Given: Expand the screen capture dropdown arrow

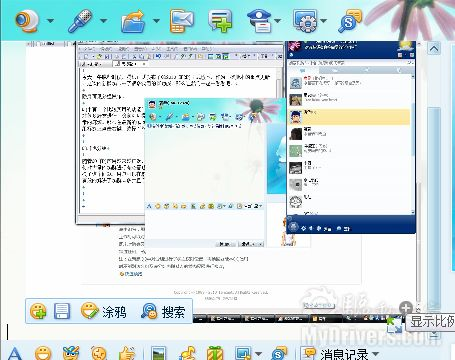Looking at the screenshot, I should click(259, 354).
